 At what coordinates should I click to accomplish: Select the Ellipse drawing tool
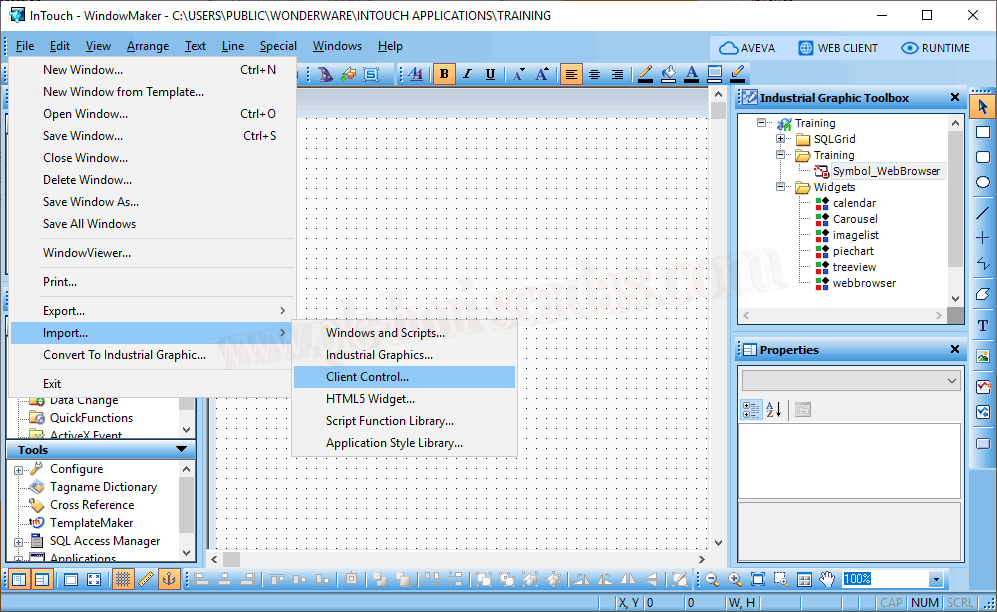coord(983,182)
